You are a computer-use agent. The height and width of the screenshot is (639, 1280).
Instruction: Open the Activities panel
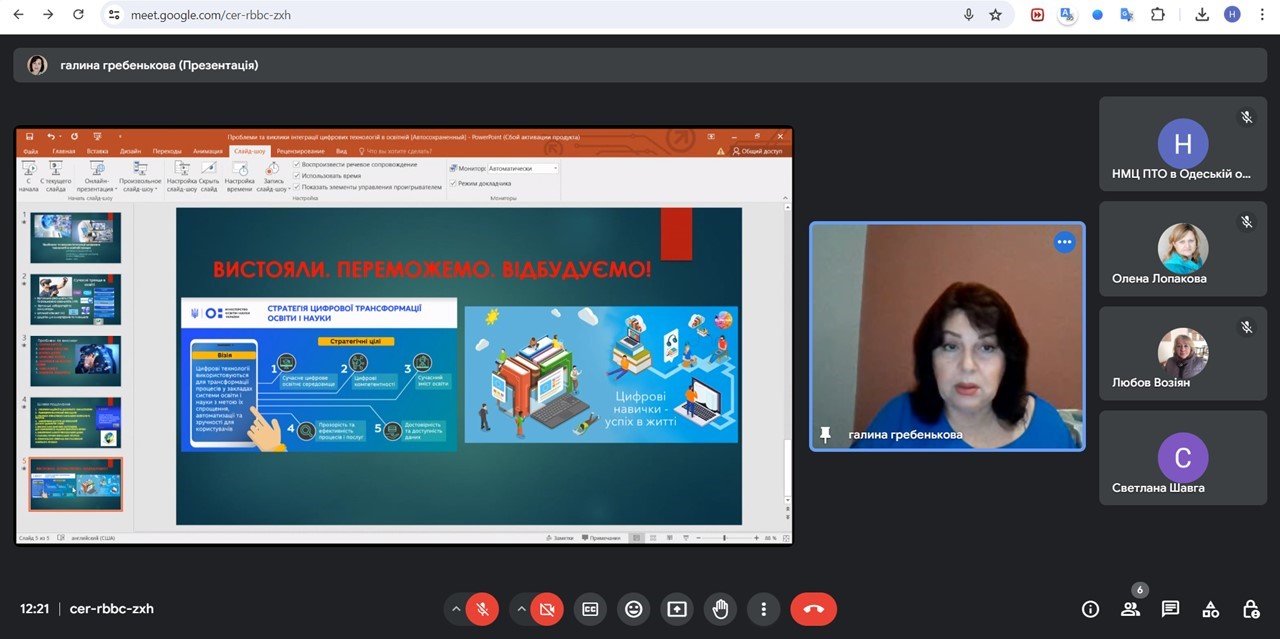(x=1210, y=609)
